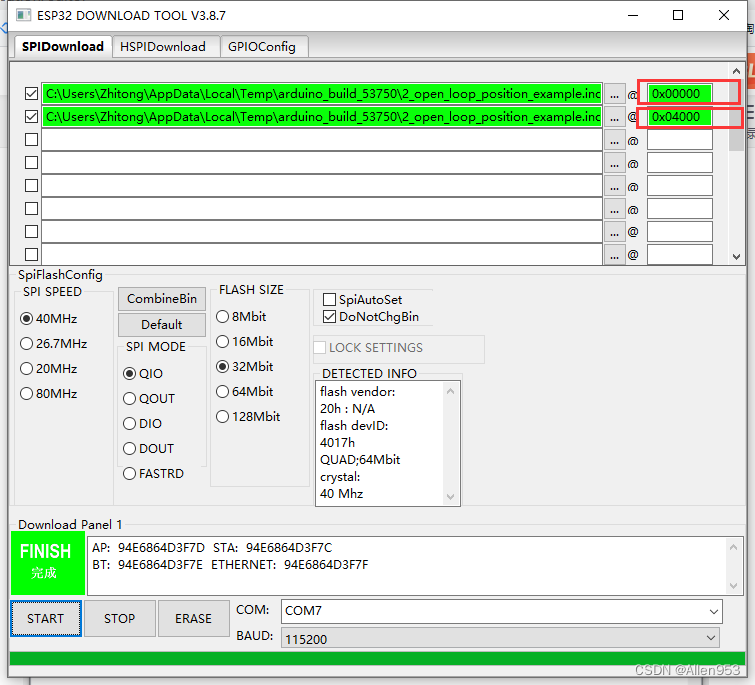Set flash size to 32Mbit

245,367
